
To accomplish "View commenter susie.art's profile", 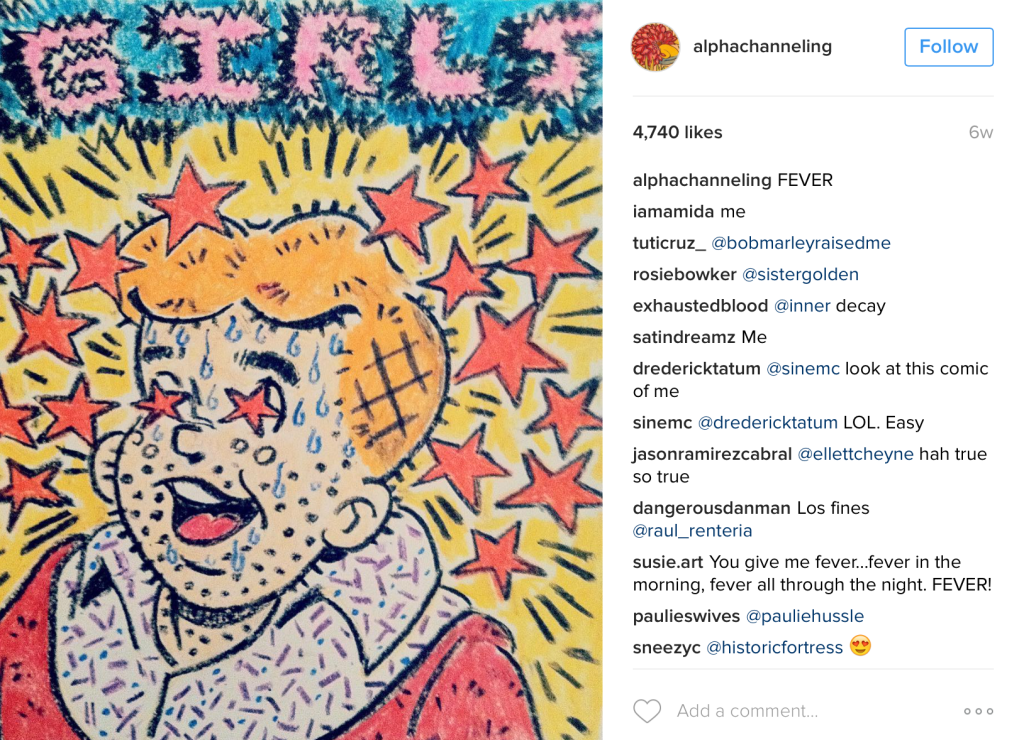I will tap(668, 562).
